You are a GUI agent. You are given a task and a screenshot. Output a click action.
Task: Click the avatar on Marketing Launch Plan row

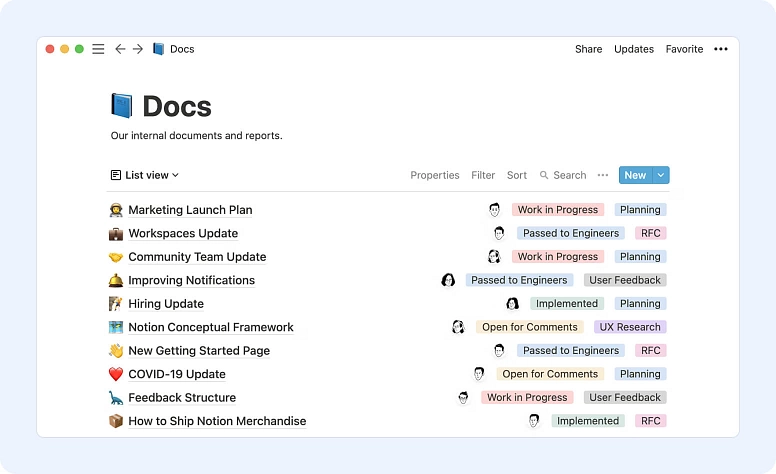coord(494,210)
